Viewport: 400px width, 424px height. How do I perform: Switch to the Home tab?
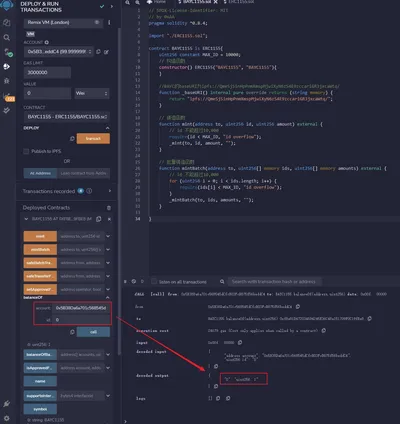(x=156, y=2)
